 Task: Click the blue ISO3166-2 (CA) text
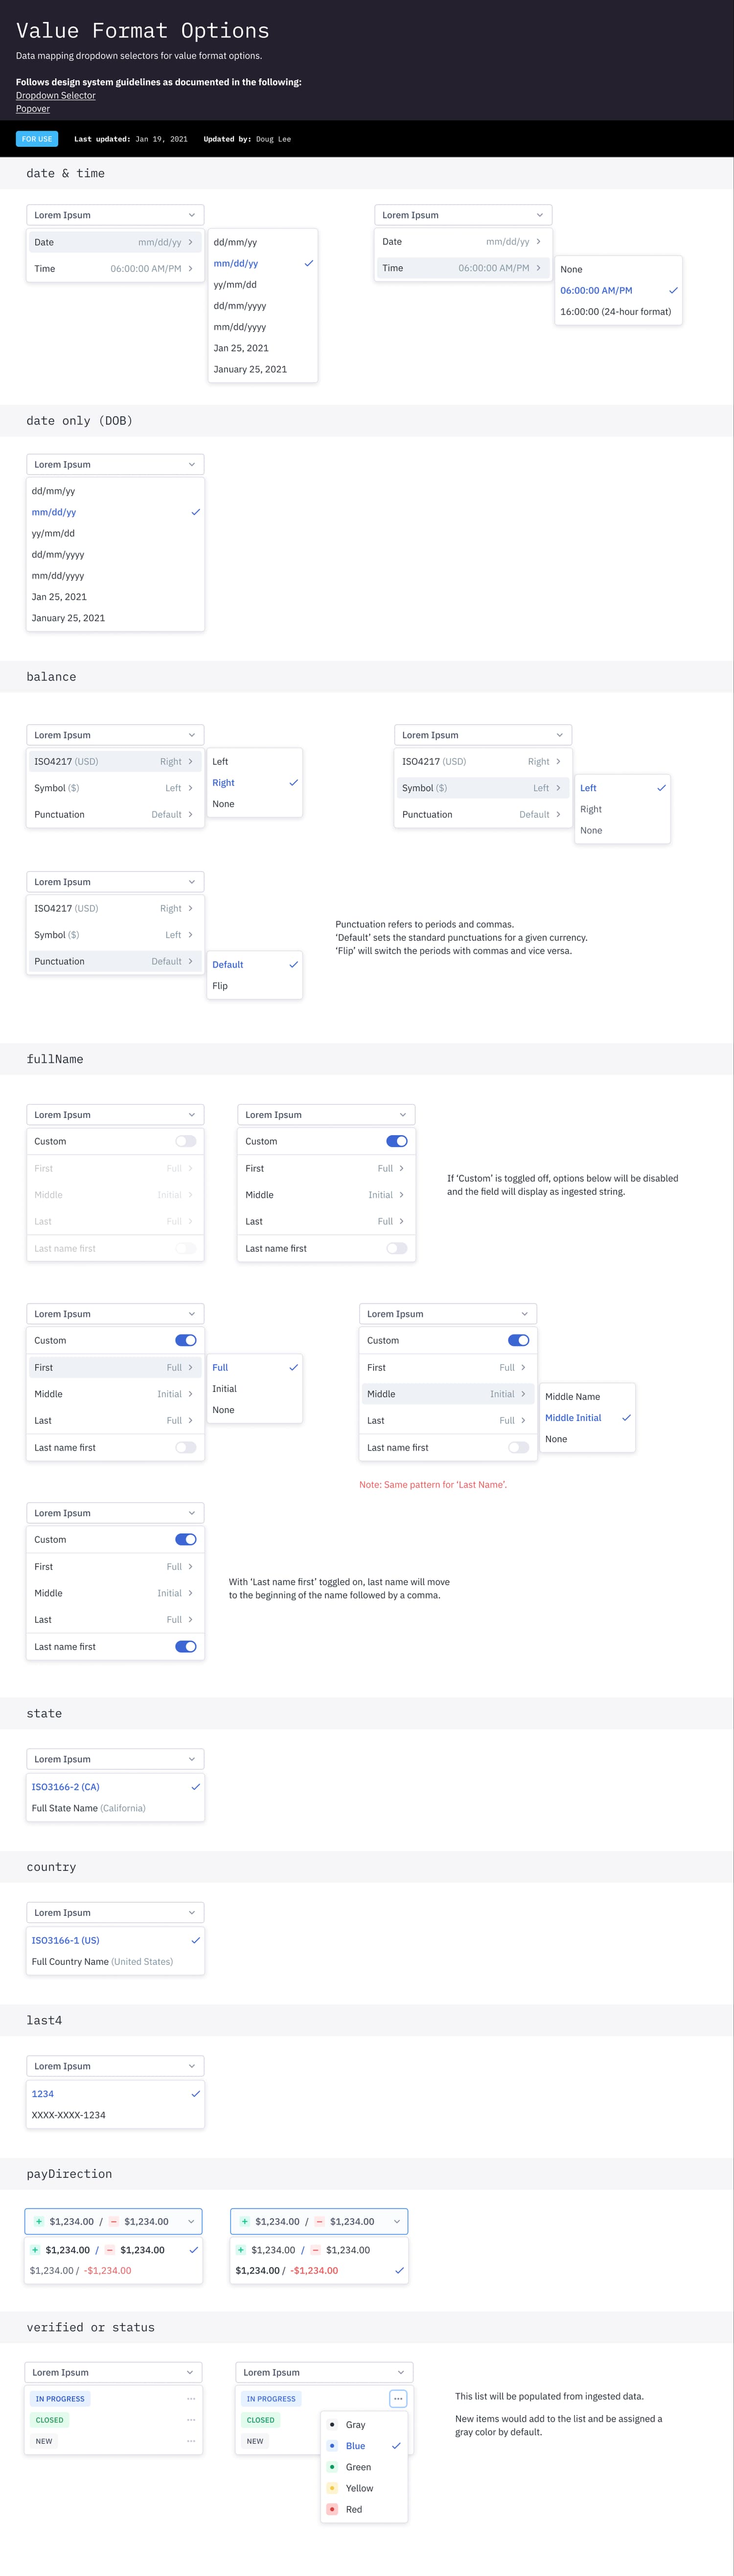pos(65,1786)
